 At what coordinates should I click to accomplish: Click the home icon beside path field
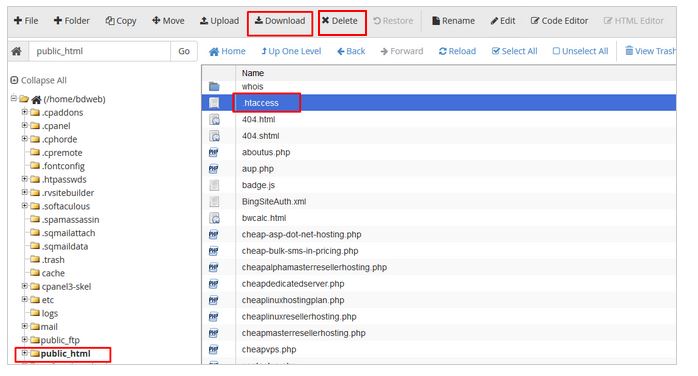click(16, 51)
